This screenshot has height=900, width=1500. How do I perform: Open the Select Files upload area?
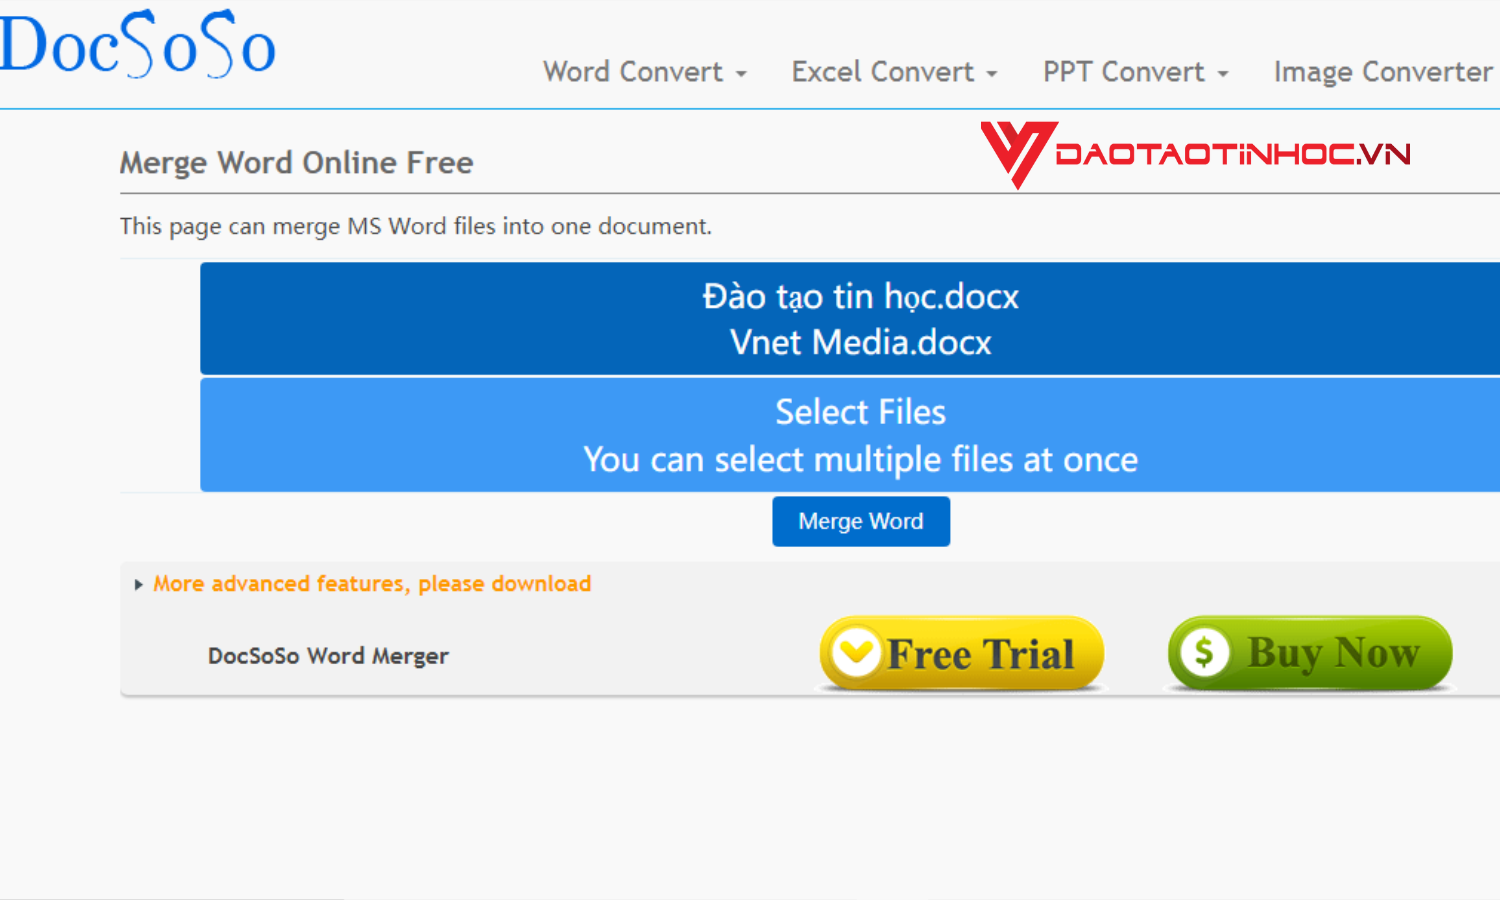click(860, 435)
